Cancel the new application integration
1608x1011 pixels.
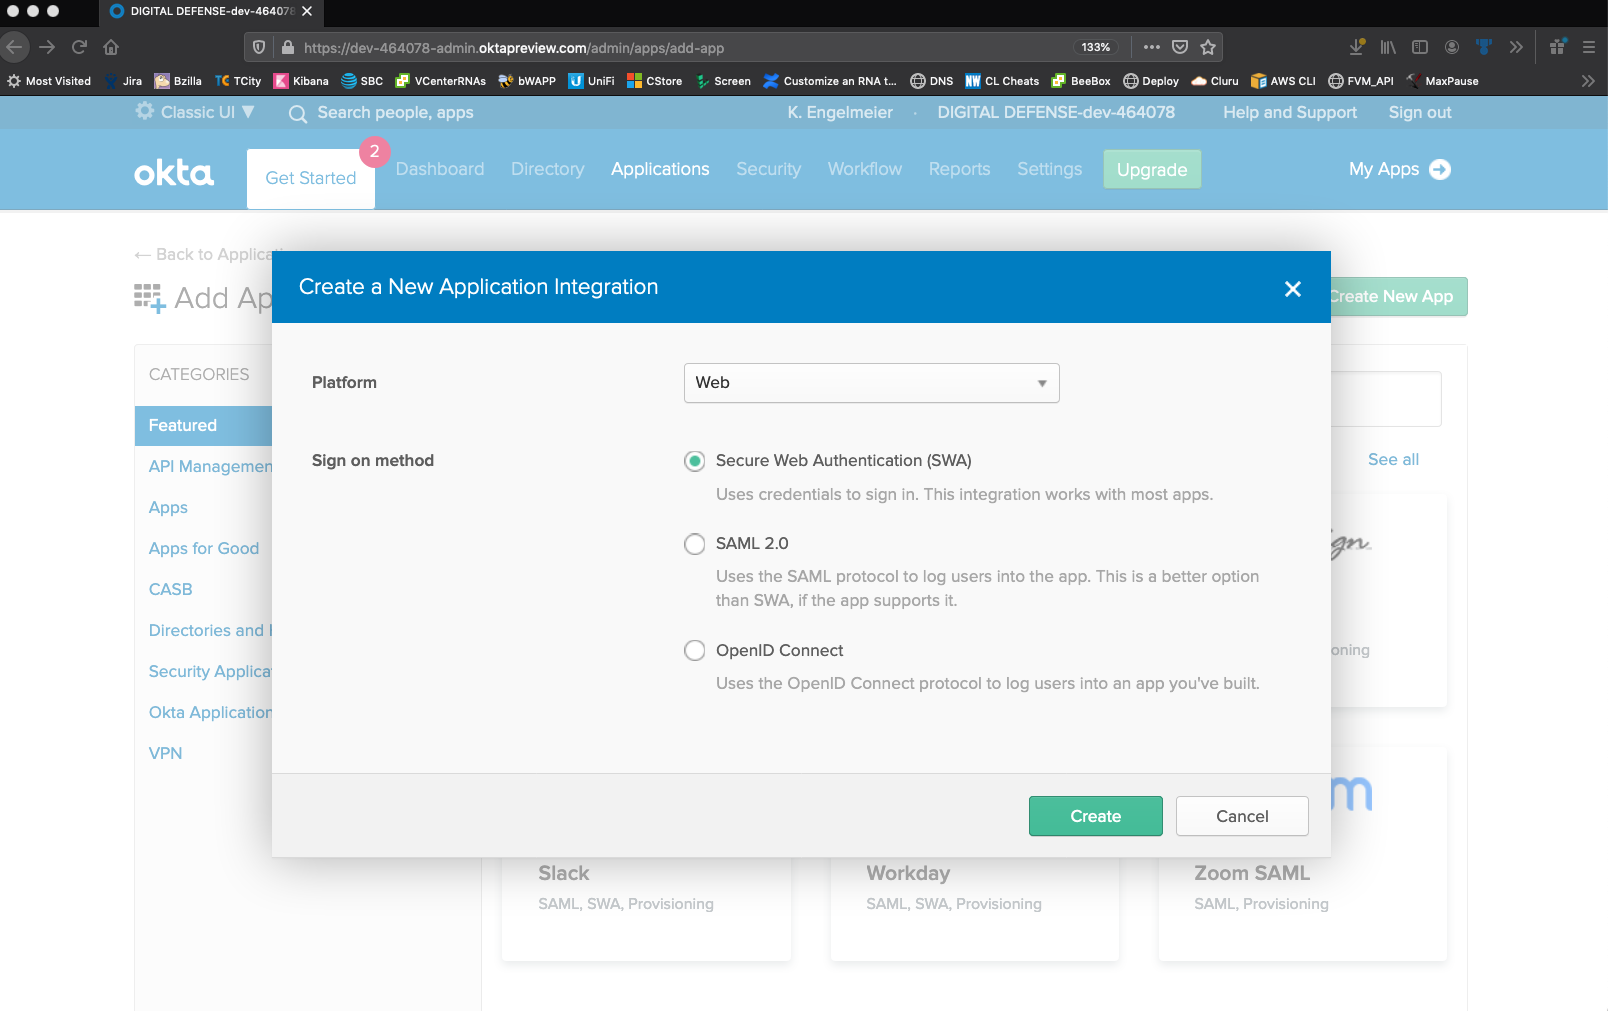pos(1241,816)
